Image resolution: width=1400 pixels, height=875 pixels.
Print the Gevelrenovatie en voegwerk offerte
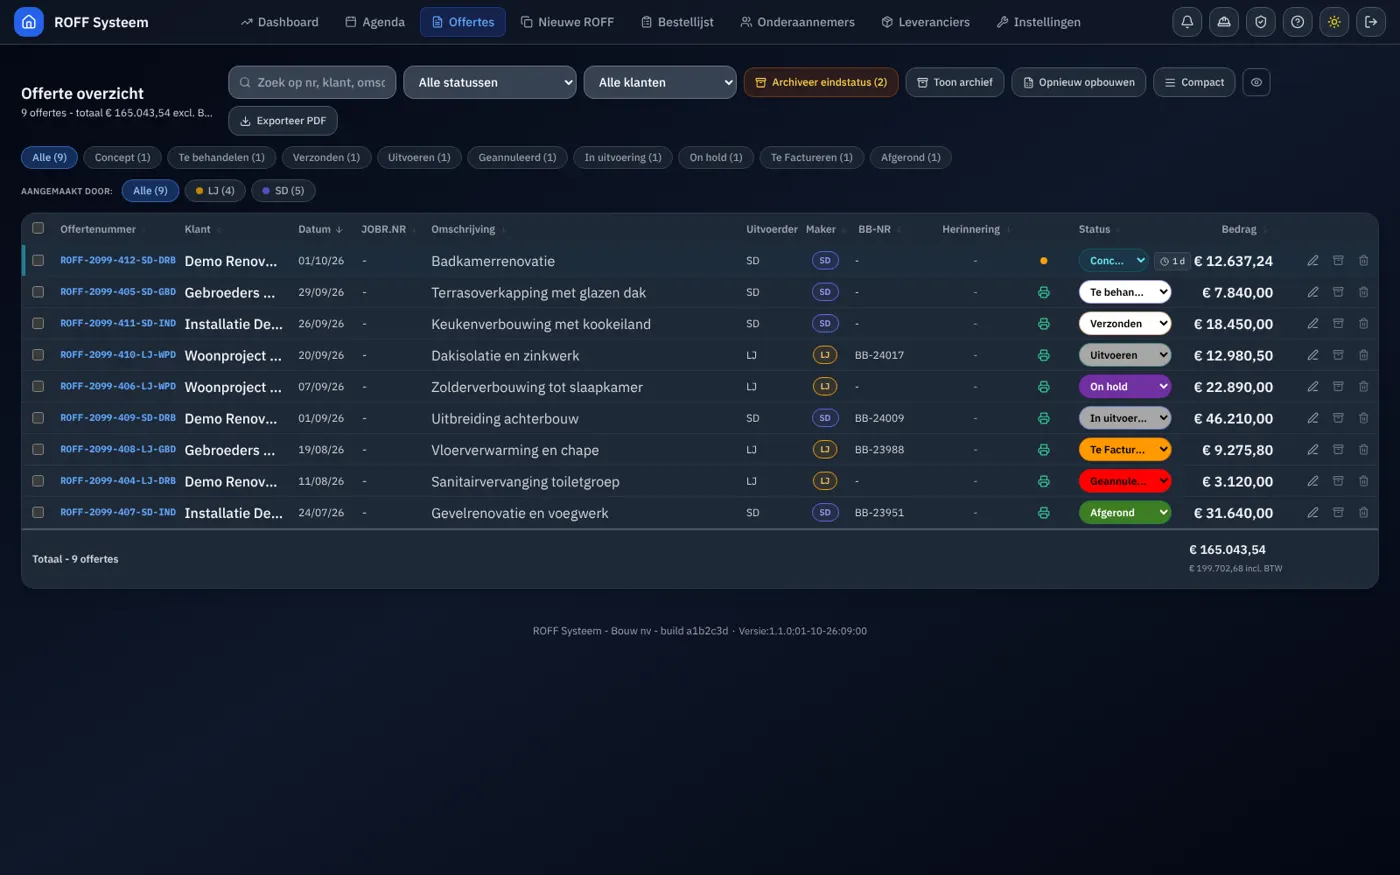pyautogui.click(x=1043, y=513)
